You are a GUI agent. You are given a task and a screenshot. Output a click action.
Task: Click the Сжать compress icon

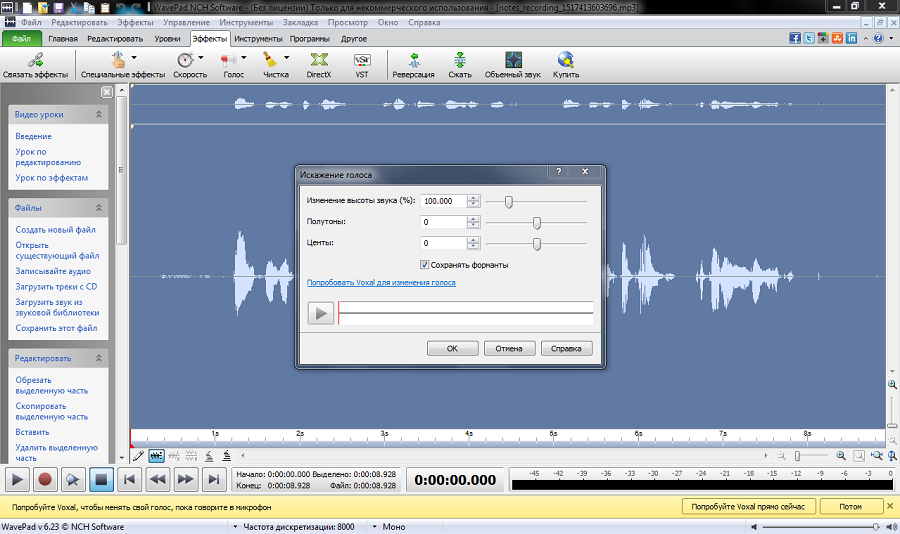(x=460, y=60)
